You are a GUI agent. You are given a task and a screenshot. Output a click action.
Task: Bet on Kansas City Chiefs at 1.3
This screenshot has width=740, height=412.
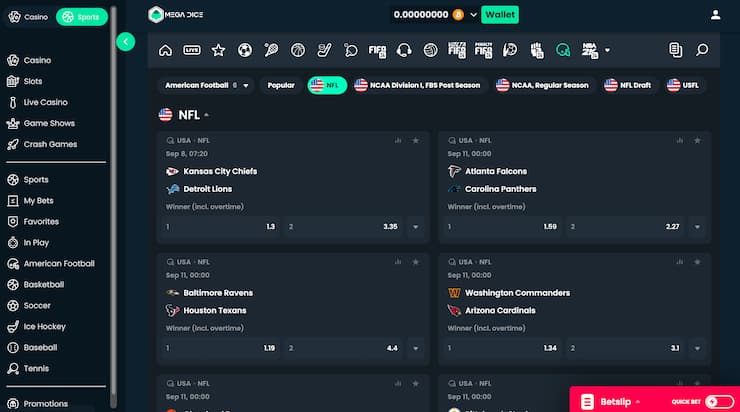pyautogui.click(x=220, y=227)
